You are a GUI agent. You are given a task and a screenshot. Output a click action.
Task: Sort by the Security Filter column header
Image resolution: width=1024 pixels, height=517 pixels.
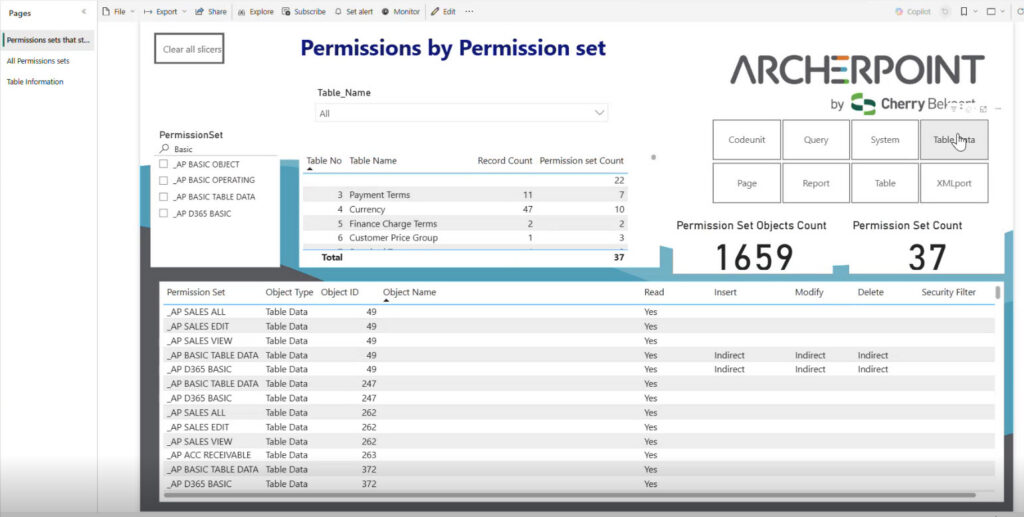(948, 292)
